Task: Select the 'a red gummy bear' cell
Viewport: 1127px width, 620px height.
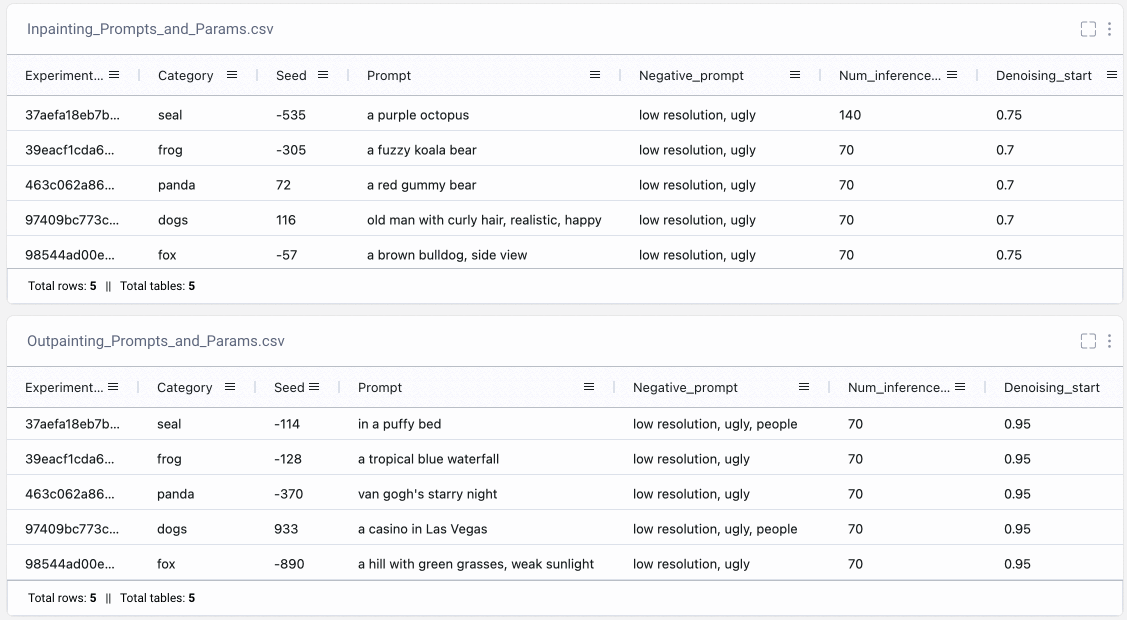Action: point(421,185)
